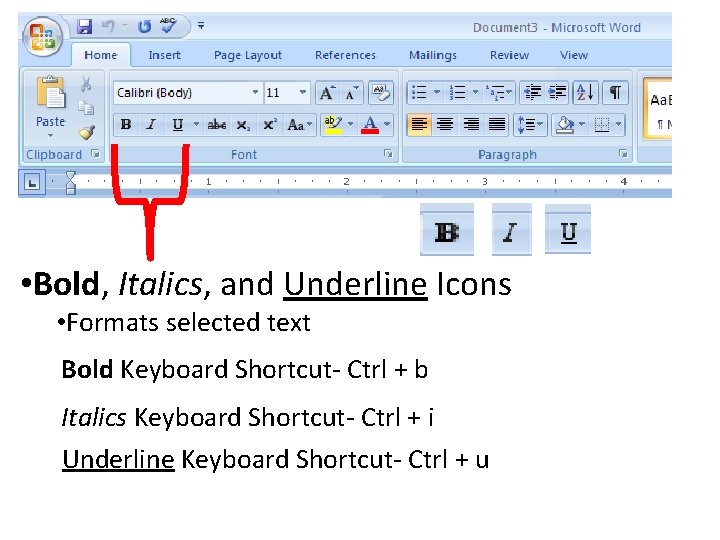Toggle Italic in the ribbon Font group
This screenshot has height=540, width=720.
[x=151, y=124]
